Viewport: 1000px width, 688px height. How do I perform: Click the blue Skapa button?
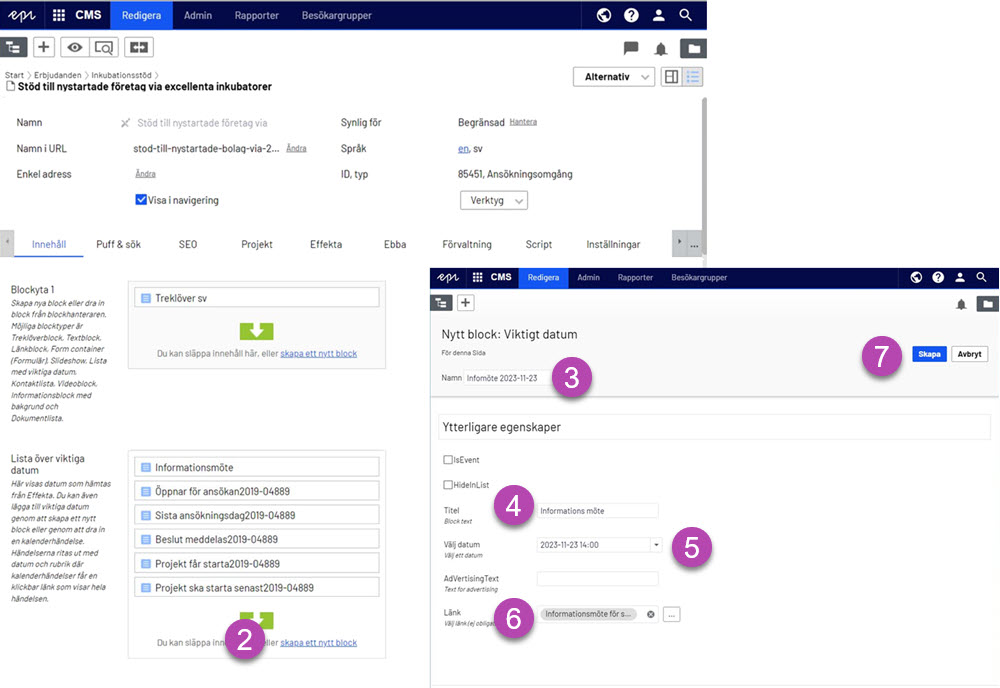pyautogui.click(x=929, y=354)
